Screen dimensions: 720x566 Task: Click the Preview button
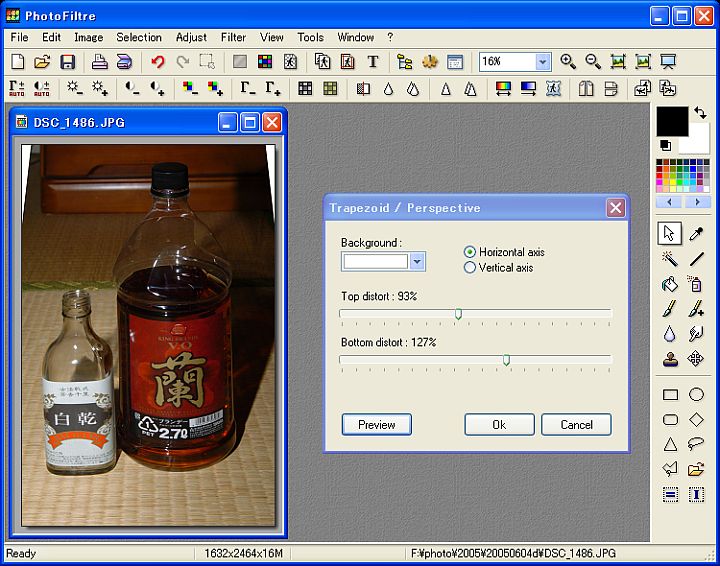(x=377, y=425)
